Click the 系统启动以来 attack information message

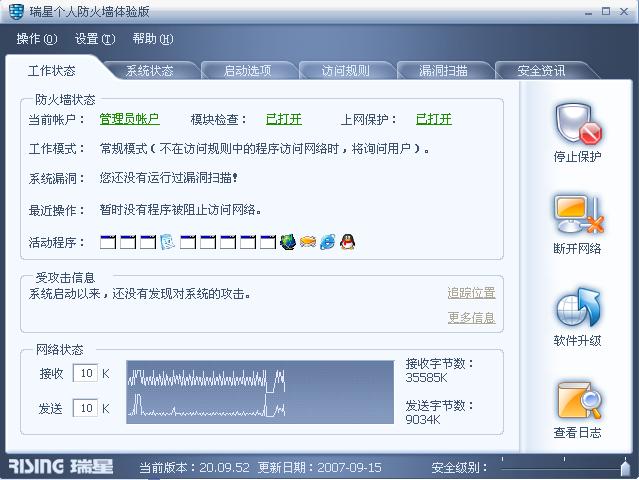(x=139, y=293)
